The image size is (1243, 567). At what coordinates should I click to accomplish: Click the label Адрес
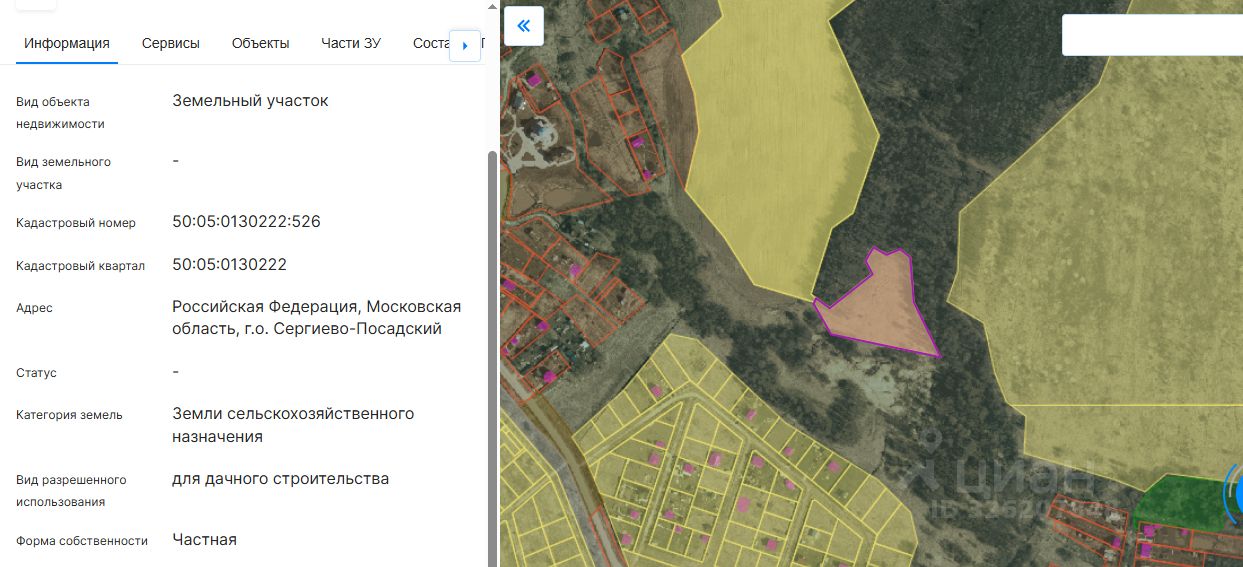[x=34, y=308]
